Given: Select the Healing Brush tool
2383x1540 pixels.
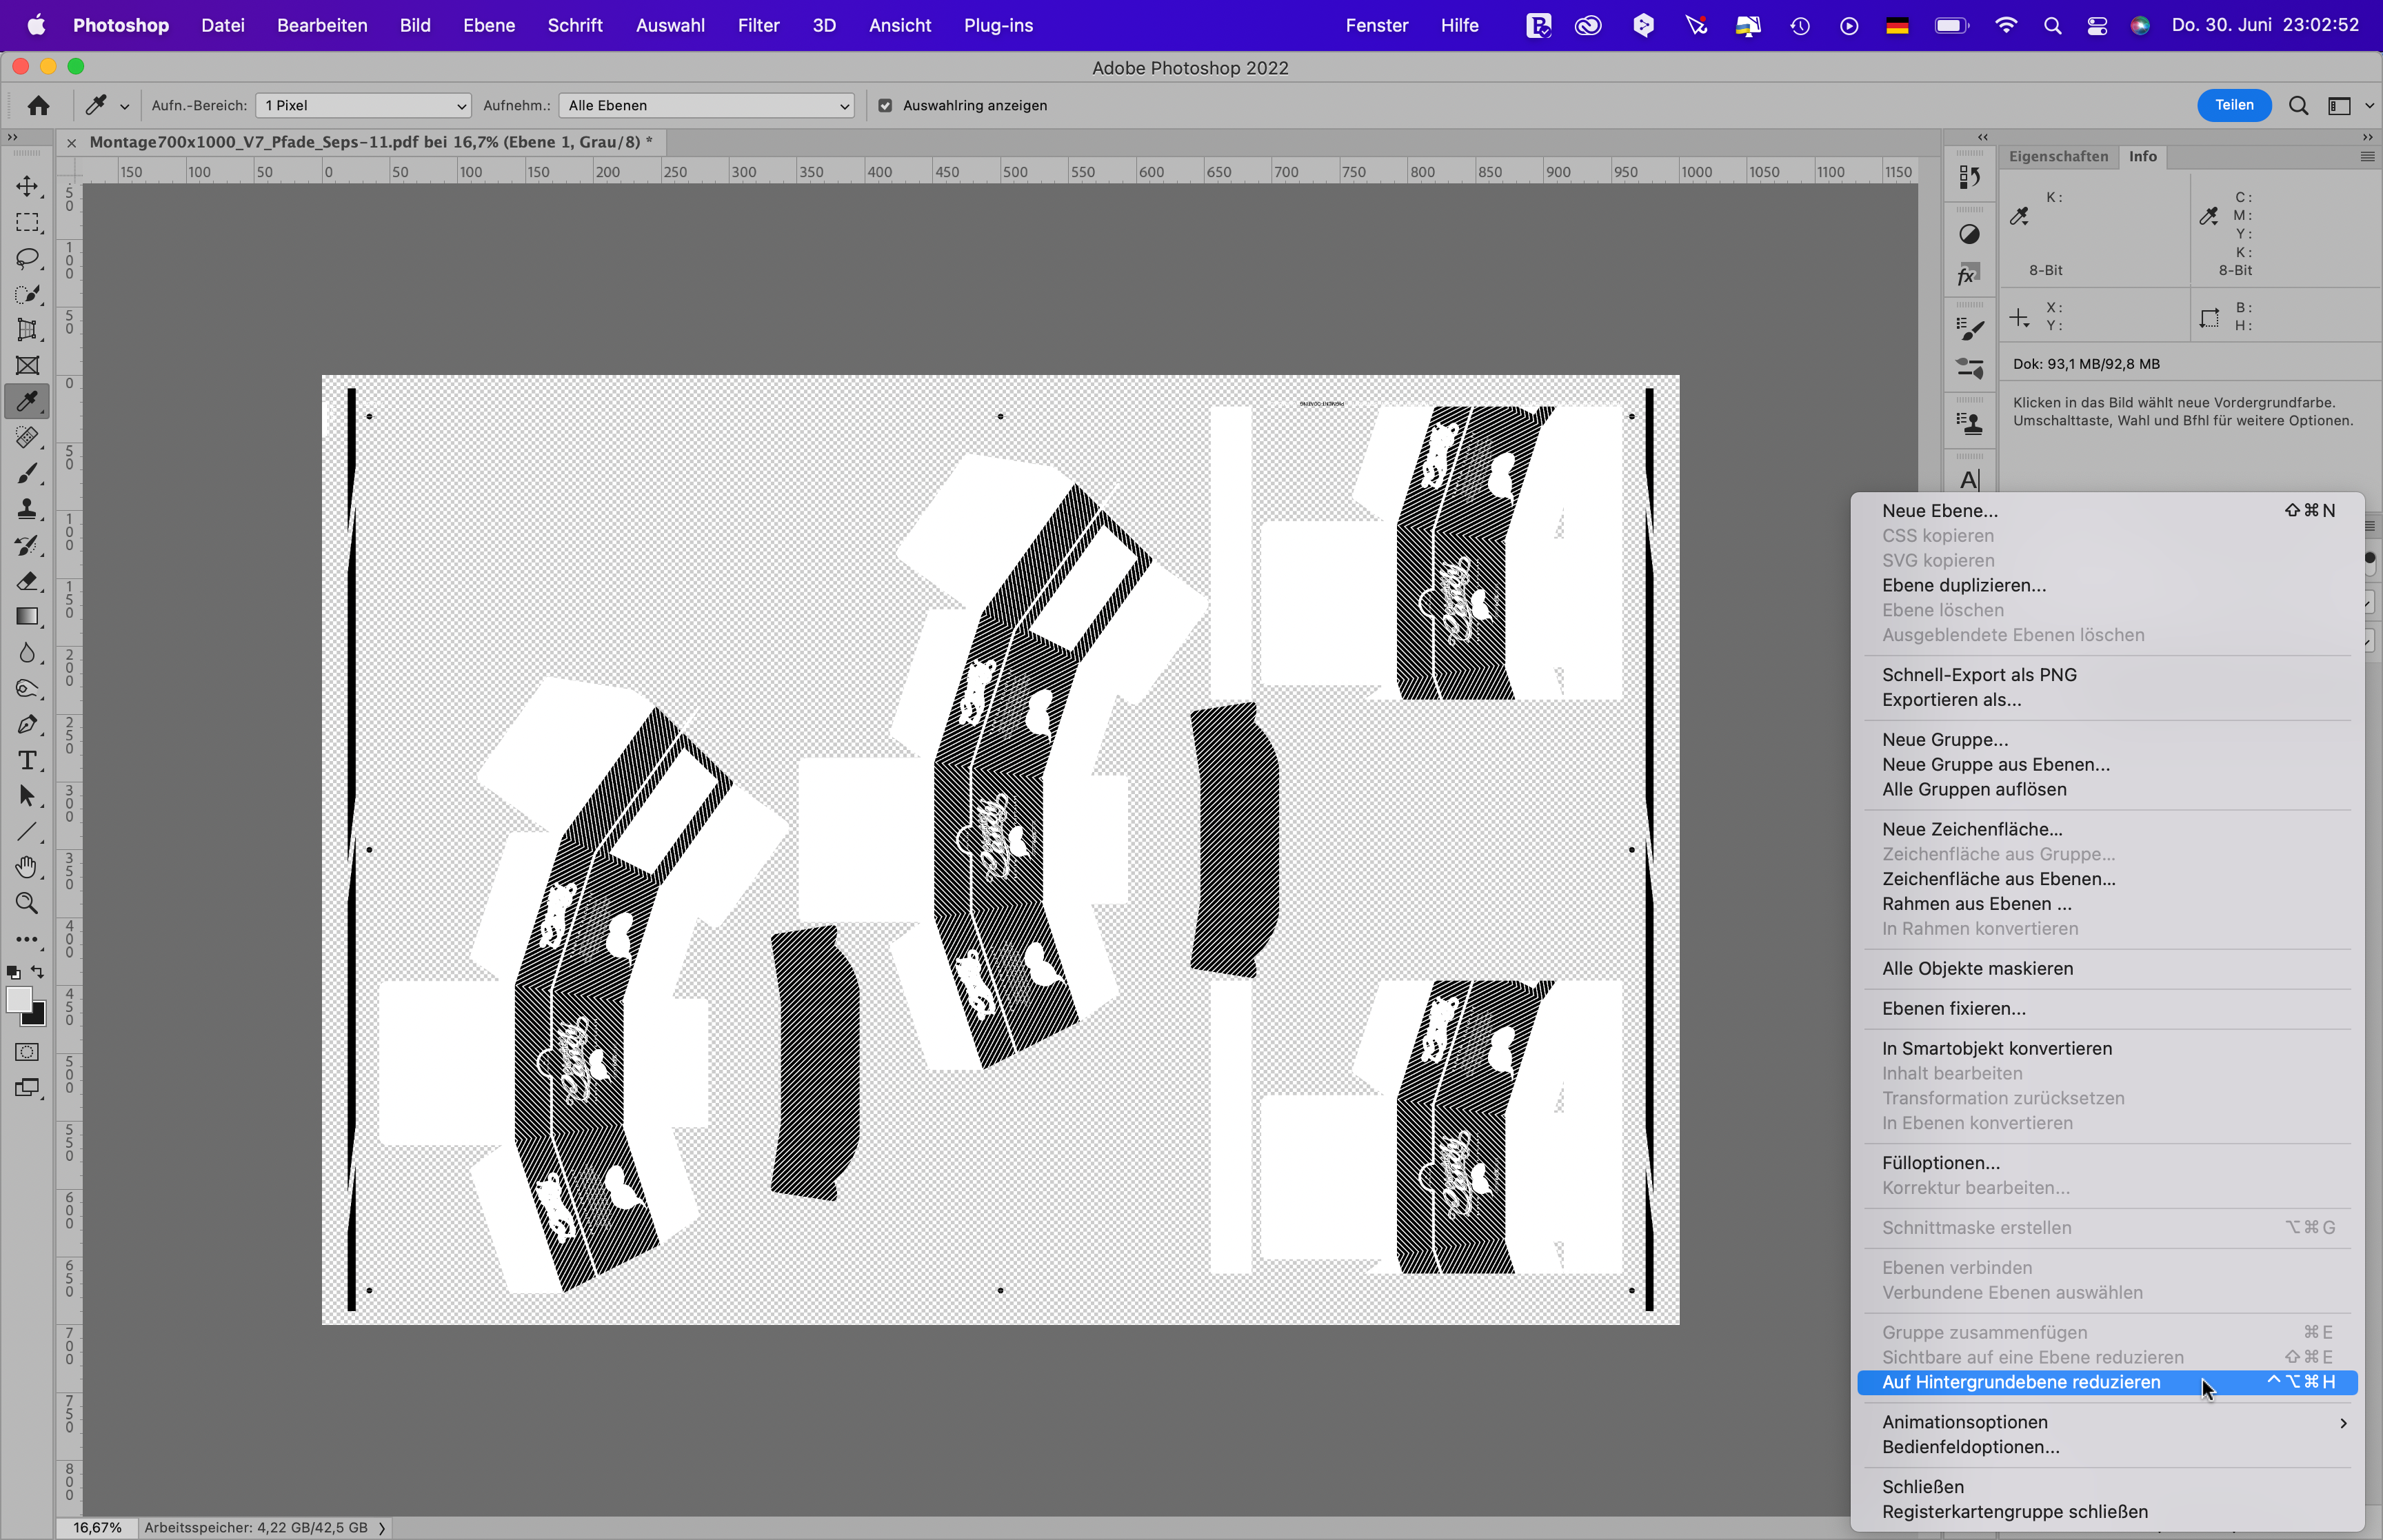Looking at the screenshot, I should [x=27, y=437].
